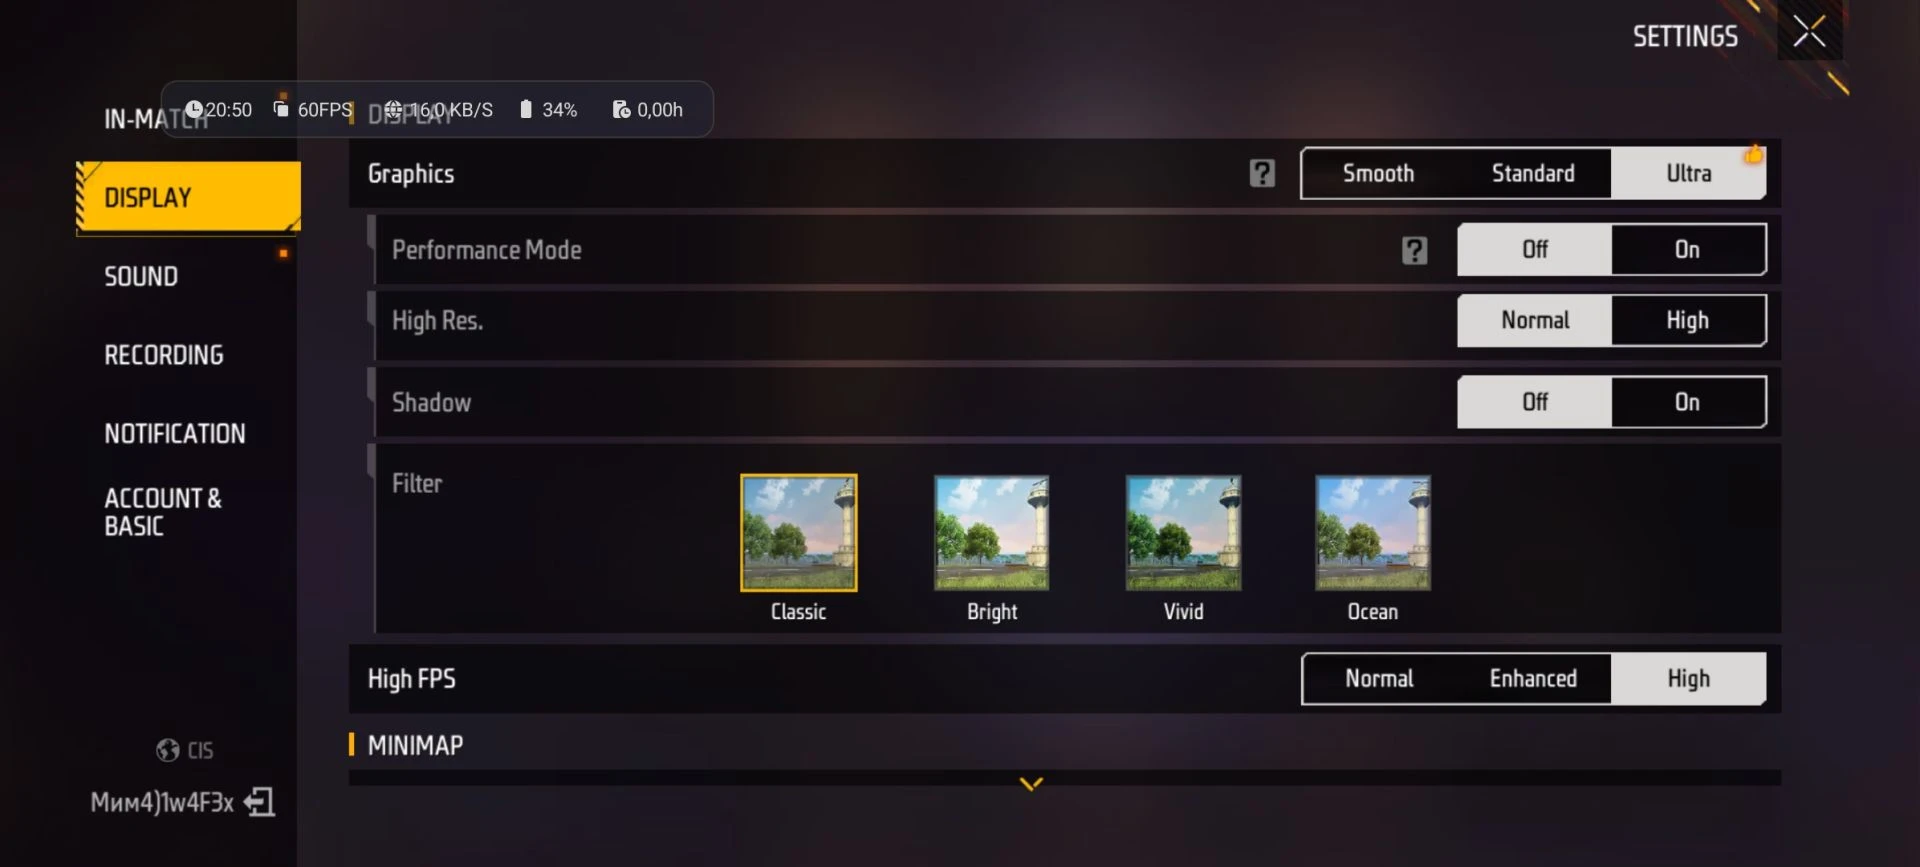This screenshot has width=1920, height=867.
Task: Expand more settings with the yellow down chevron
Action: pos(1031,784)
